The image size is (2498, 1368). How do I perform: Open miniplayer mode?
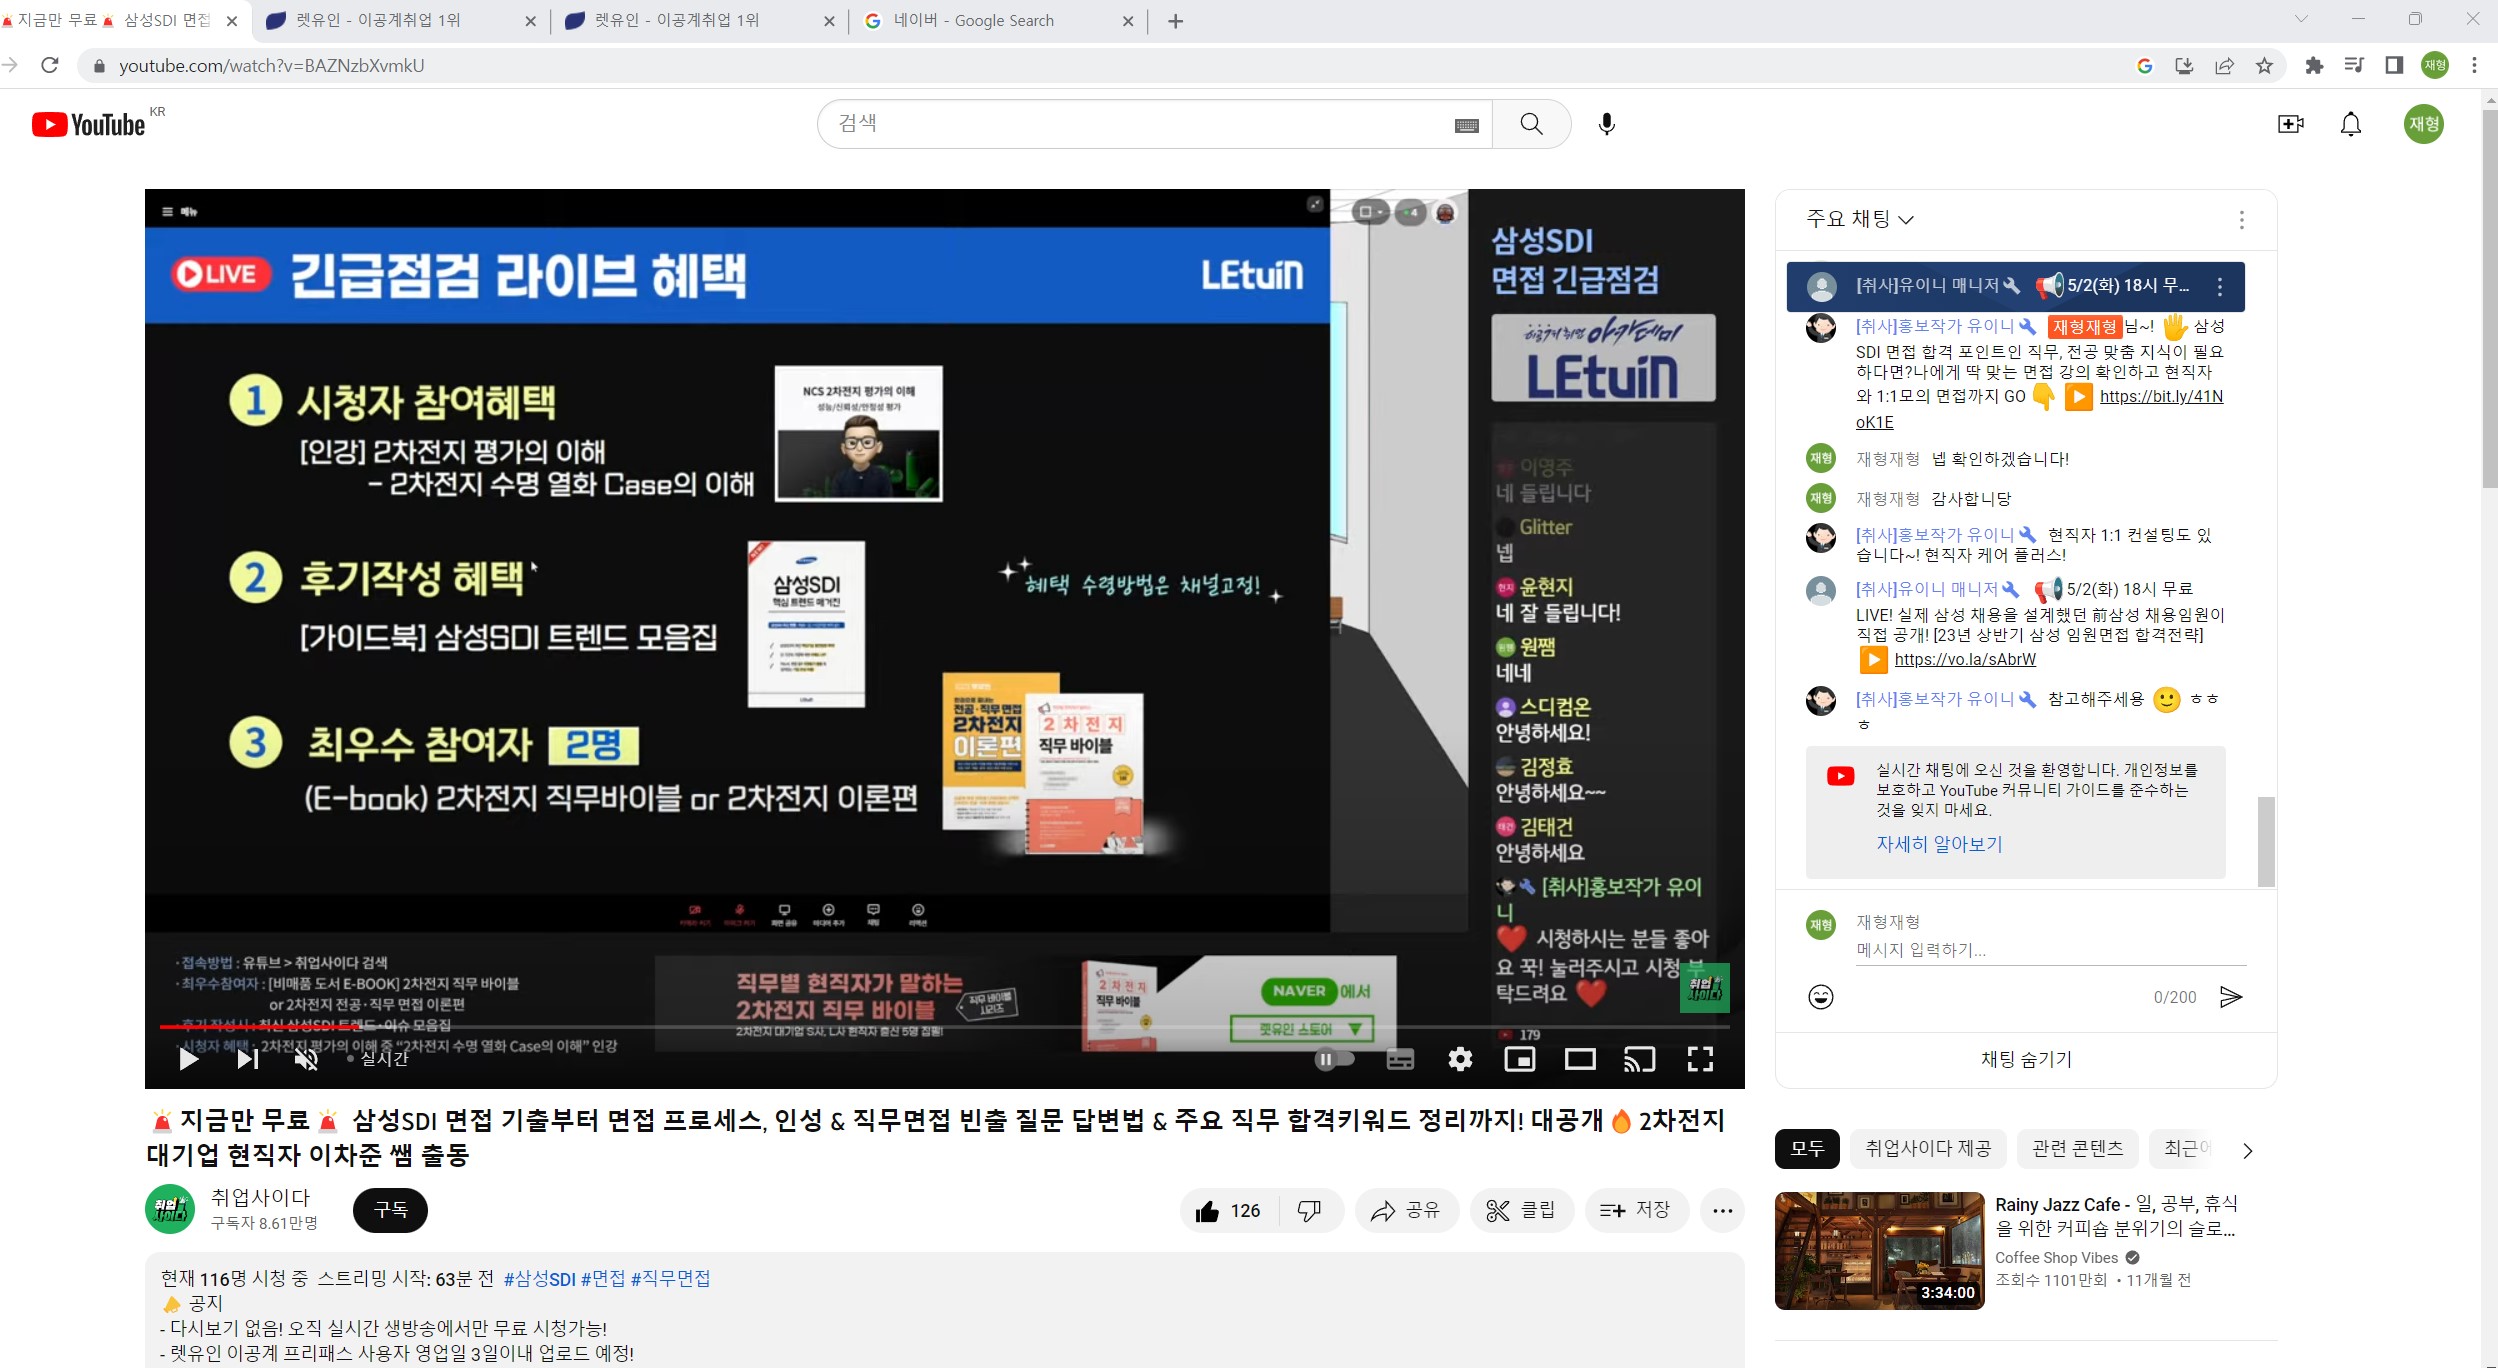(x=1520, y=1059)
